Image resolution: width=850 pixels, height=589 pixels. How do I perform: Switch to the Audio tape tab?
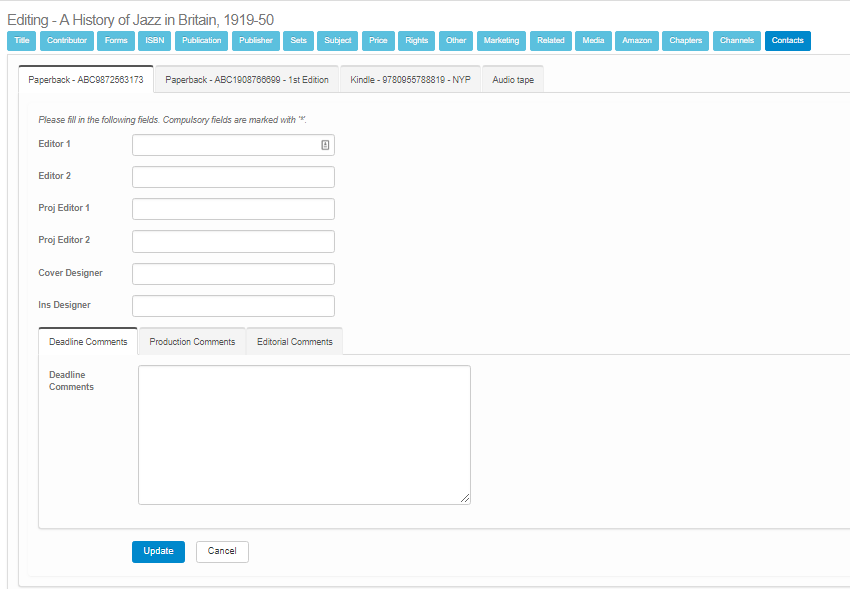[513, 80]
